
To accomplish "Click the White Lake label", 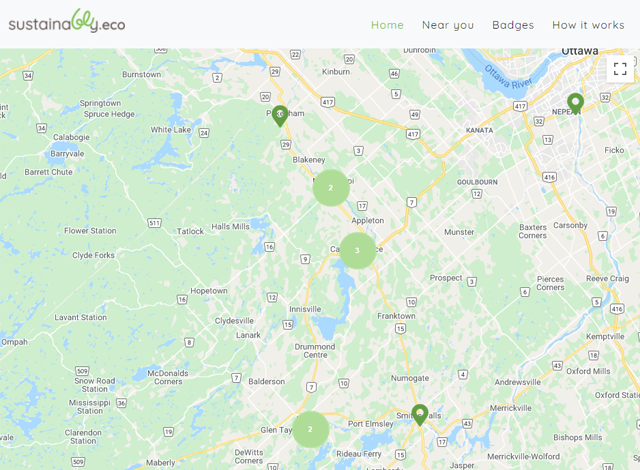I will point(171,130).
